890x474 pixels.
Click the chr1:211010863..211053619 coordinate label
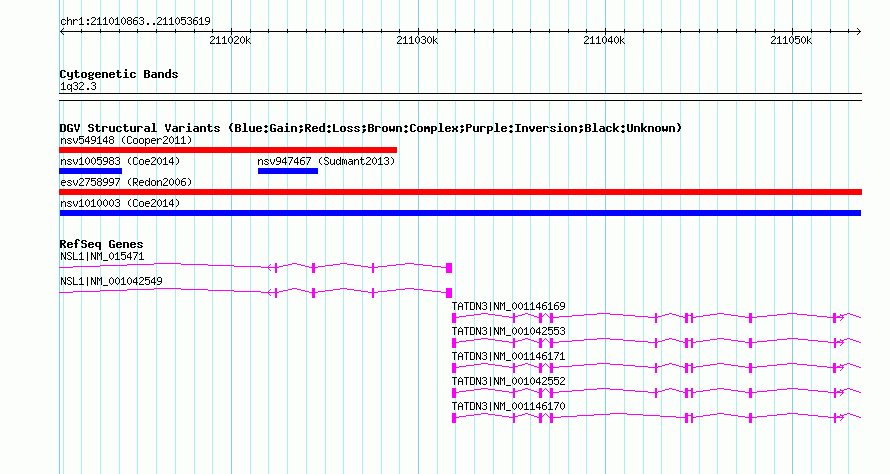[x=135, y=21]
